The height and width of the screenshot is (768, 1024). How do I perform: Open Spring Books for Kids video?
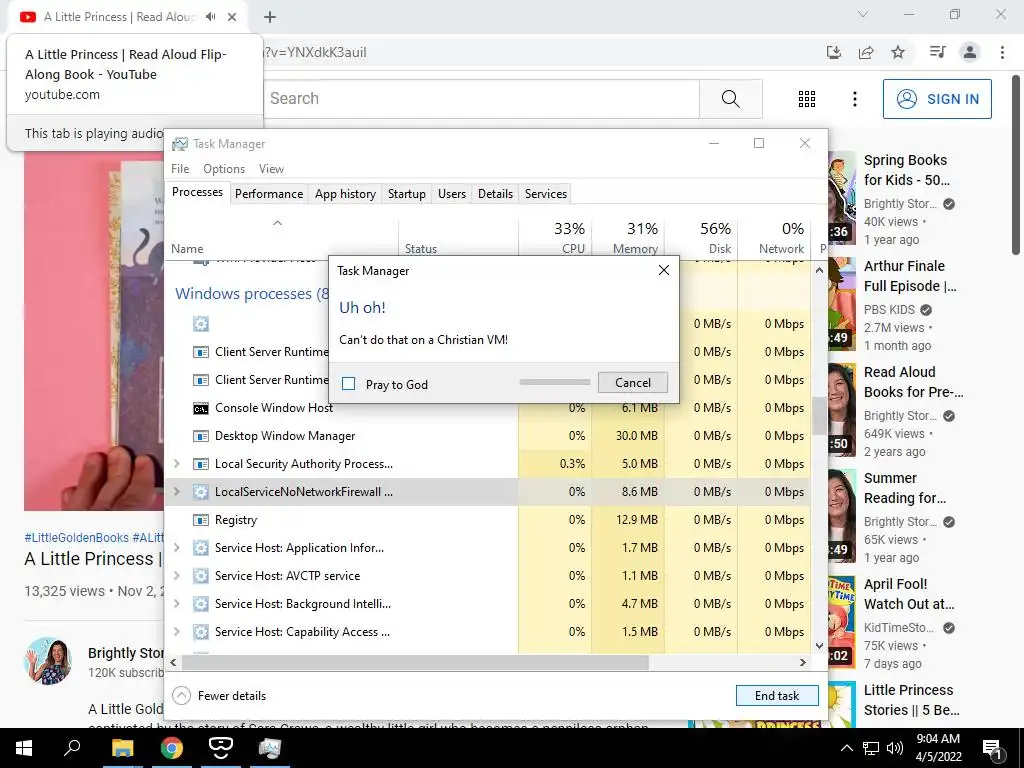tap(906, 170)
